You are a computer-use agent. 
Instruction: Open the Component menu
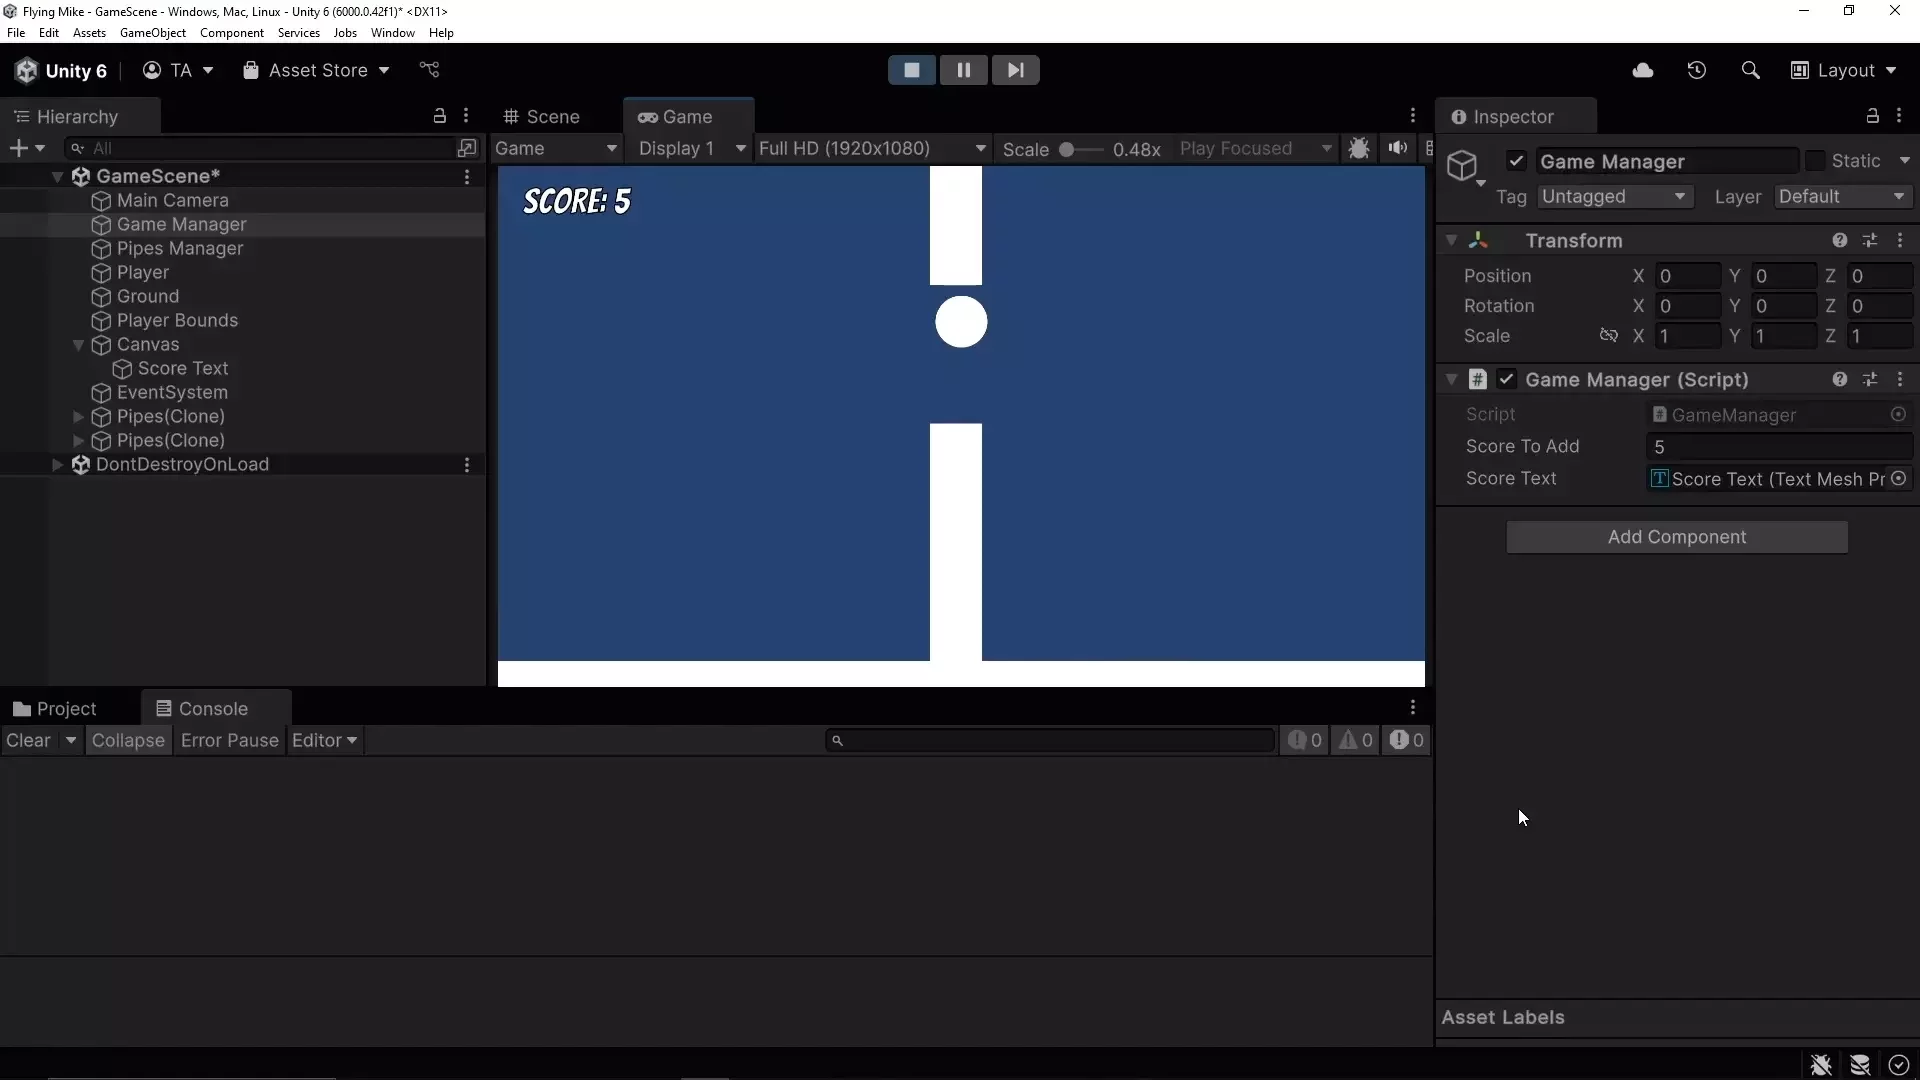coord(232,33)
